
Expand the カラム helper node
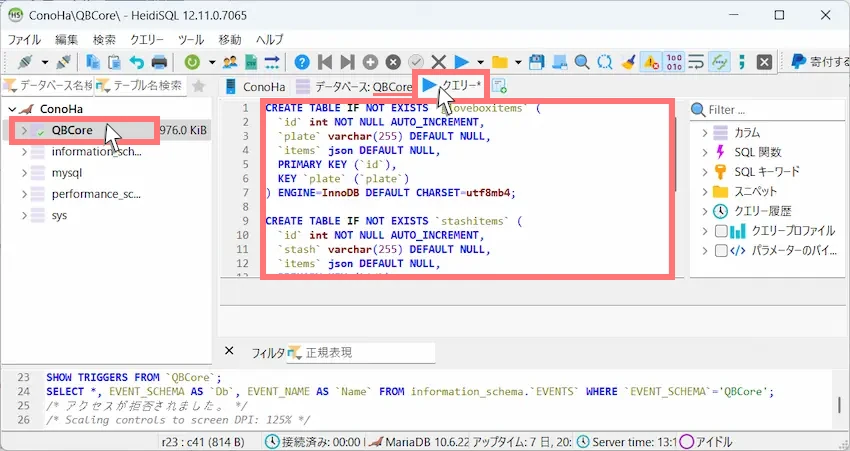tap(705, 133)
